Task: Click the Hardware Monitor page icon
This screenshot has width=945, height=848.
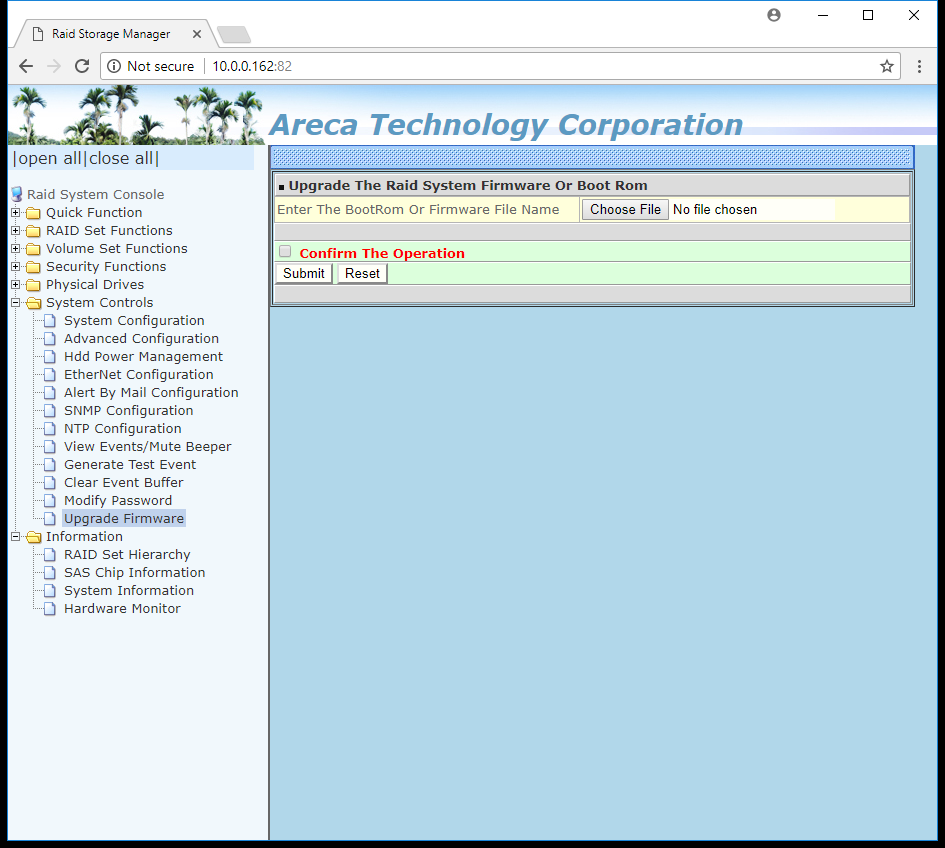Action: click(x=50, y=609)
